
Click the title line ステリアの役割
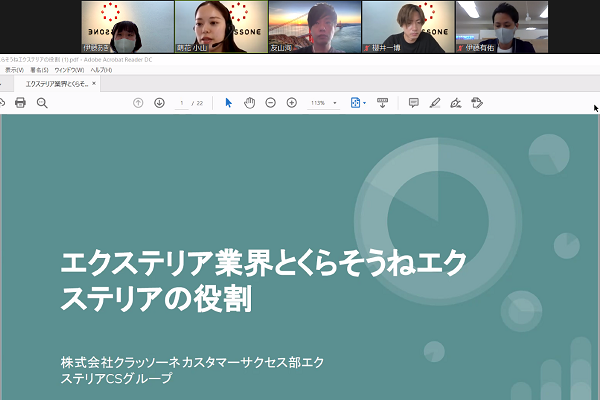156,299
